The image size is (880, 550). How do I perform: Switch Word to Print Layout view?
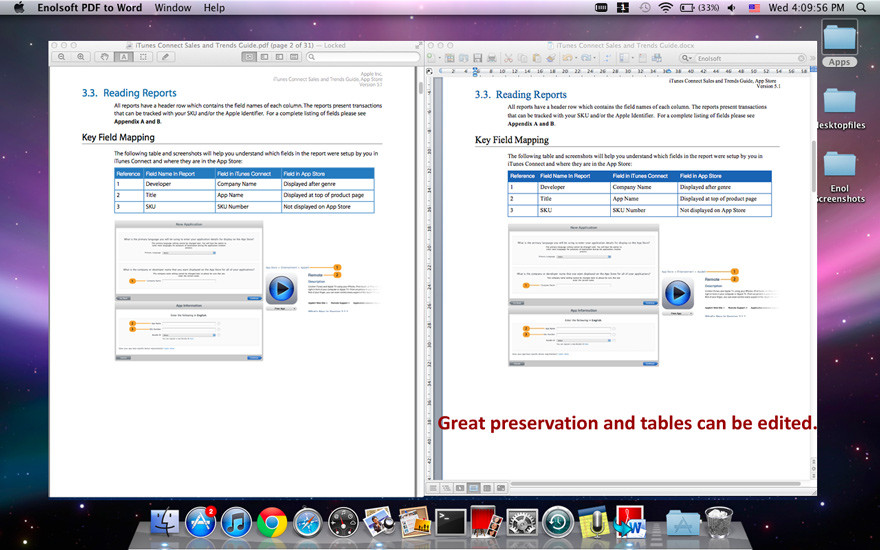point(474,488)
